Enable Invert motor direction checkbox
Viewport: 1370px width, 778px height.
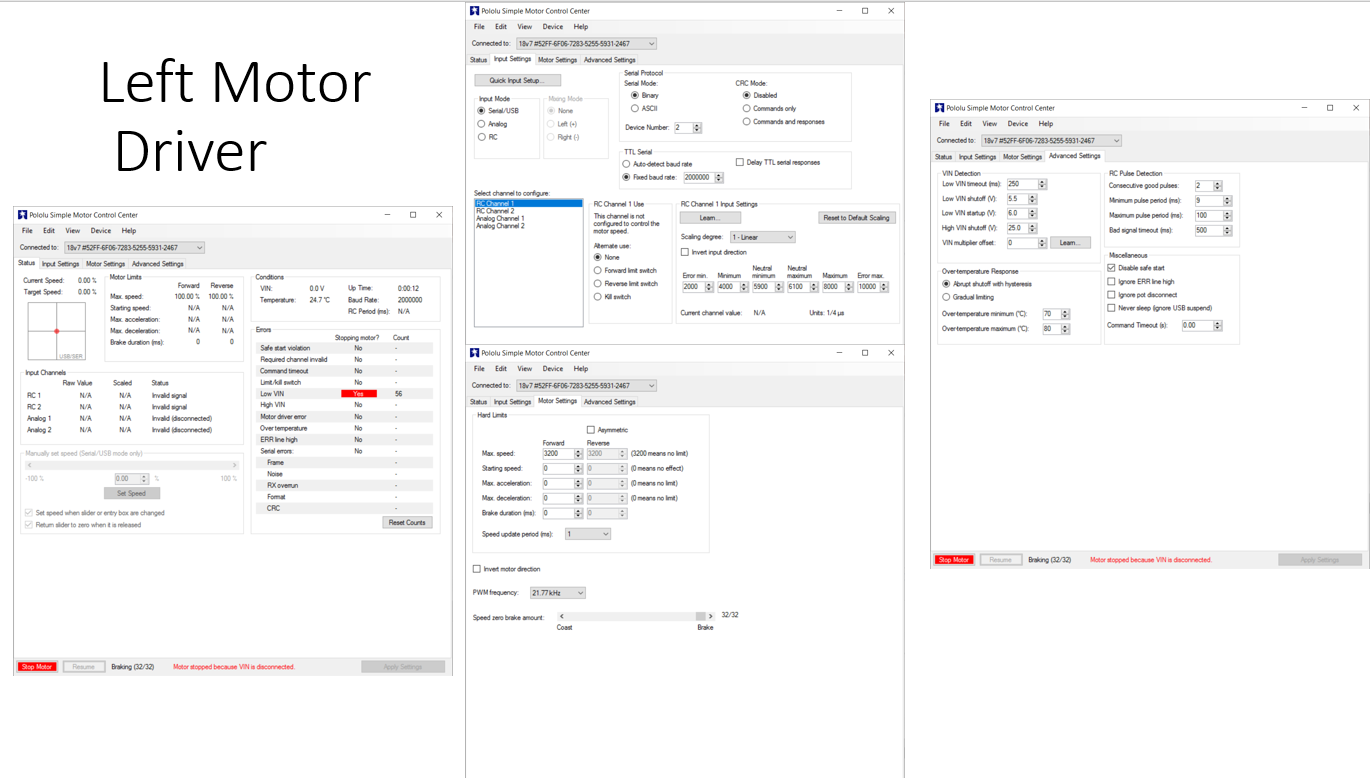[476, 569]
